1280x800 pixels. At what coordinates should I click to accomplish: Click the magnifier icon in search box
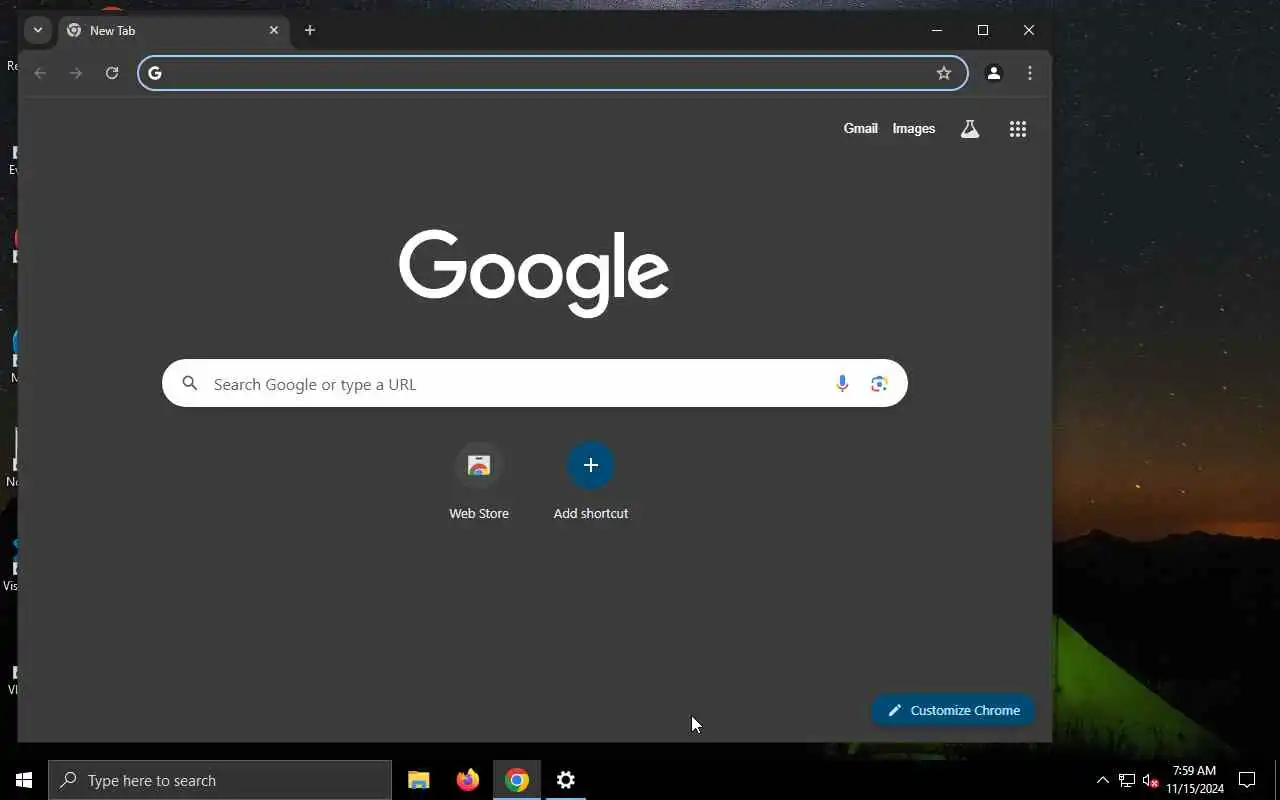pos(190,383)
